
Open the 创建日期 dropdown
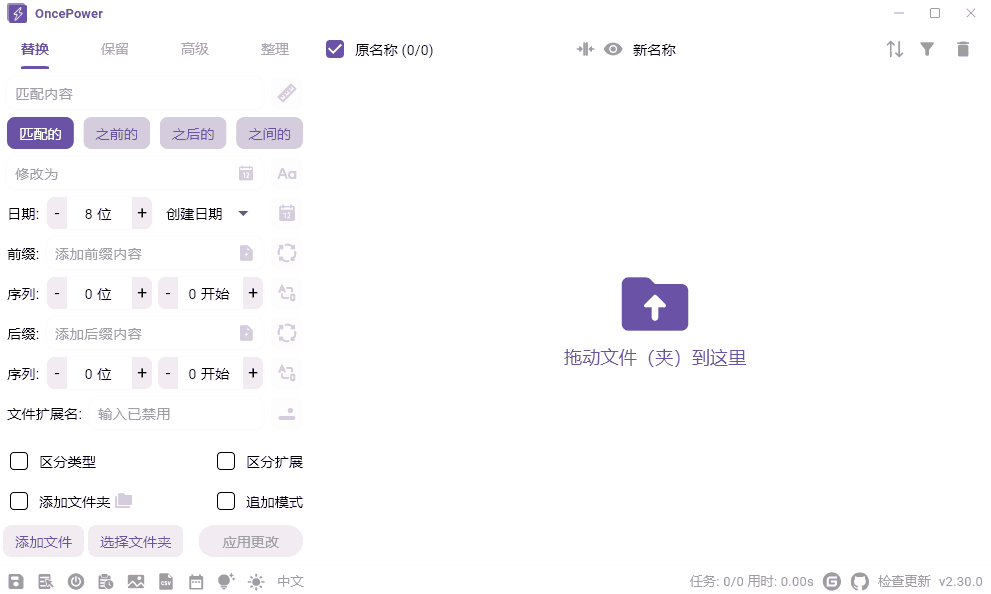[207, 214]
